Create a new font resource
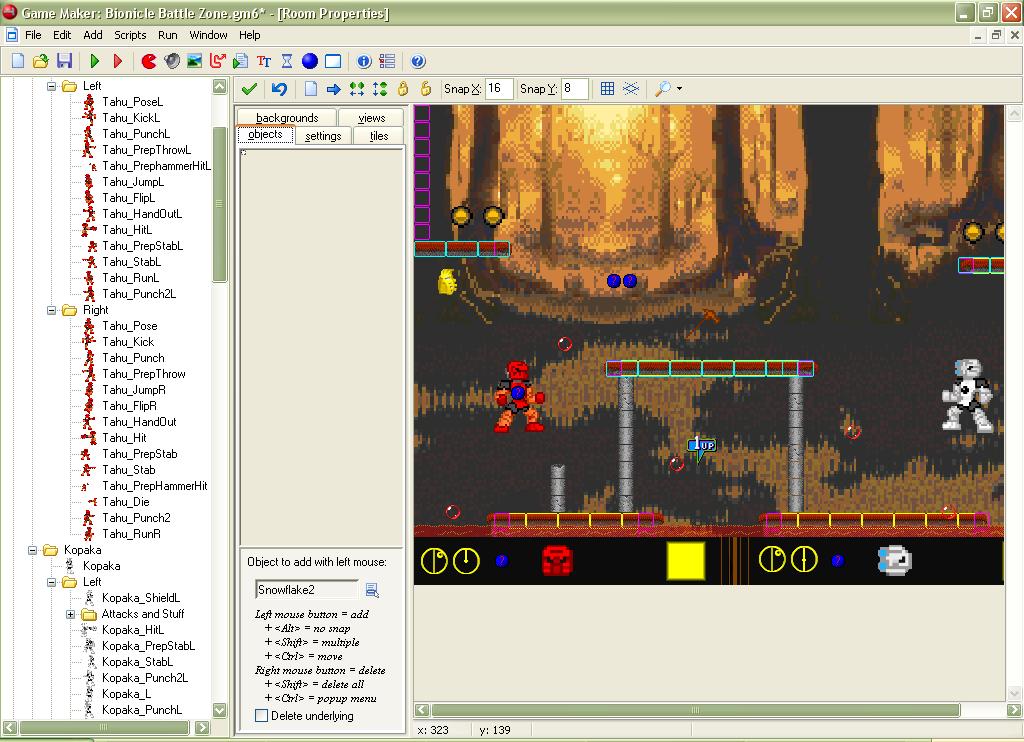Viewport: 1024px width, 742px height. pyautogui.click(x=264, y=61)
